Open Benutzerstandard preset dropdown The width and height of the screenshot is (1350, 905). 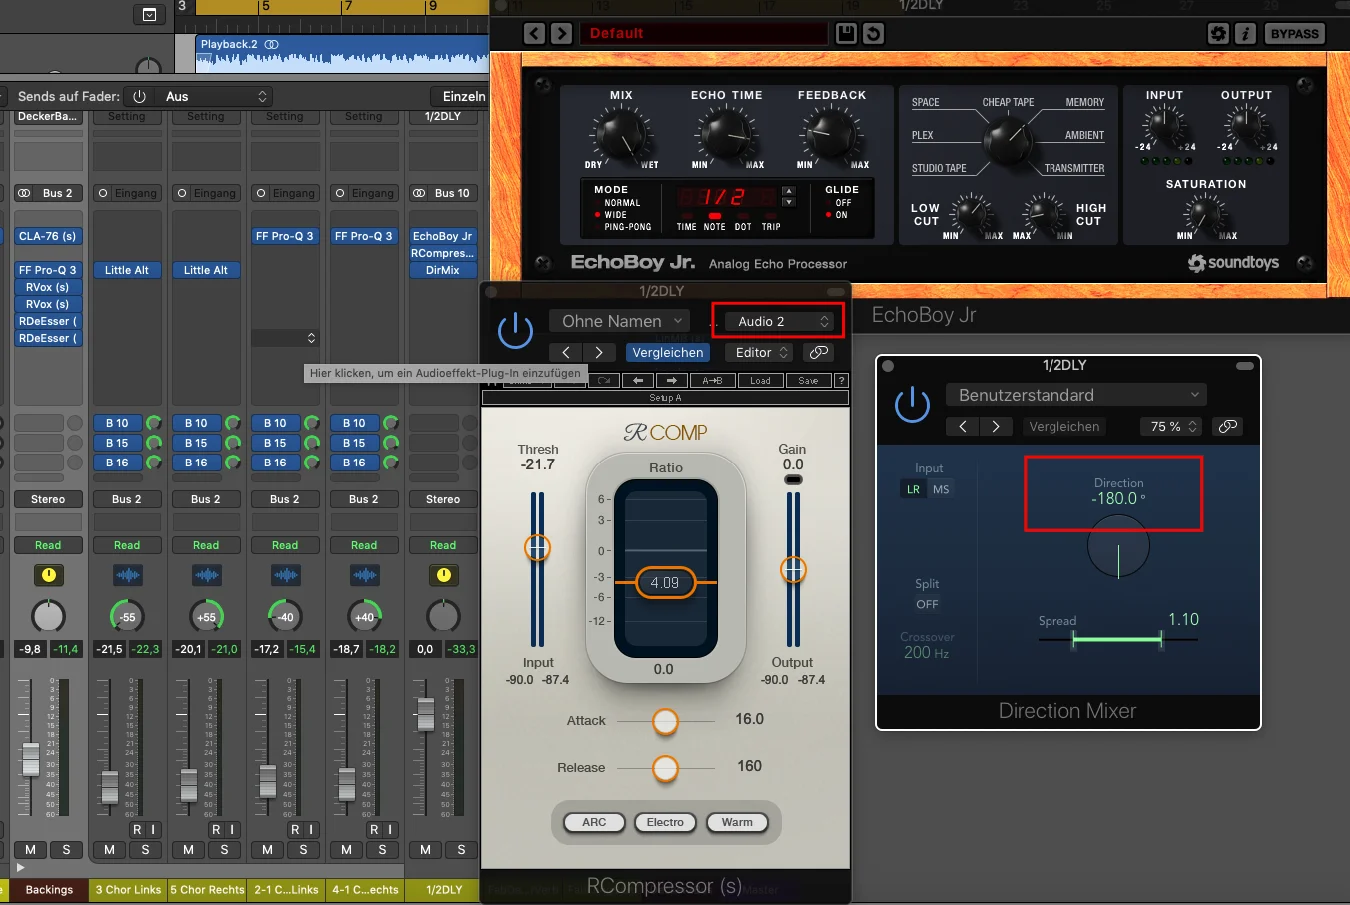click(1076, 395)
